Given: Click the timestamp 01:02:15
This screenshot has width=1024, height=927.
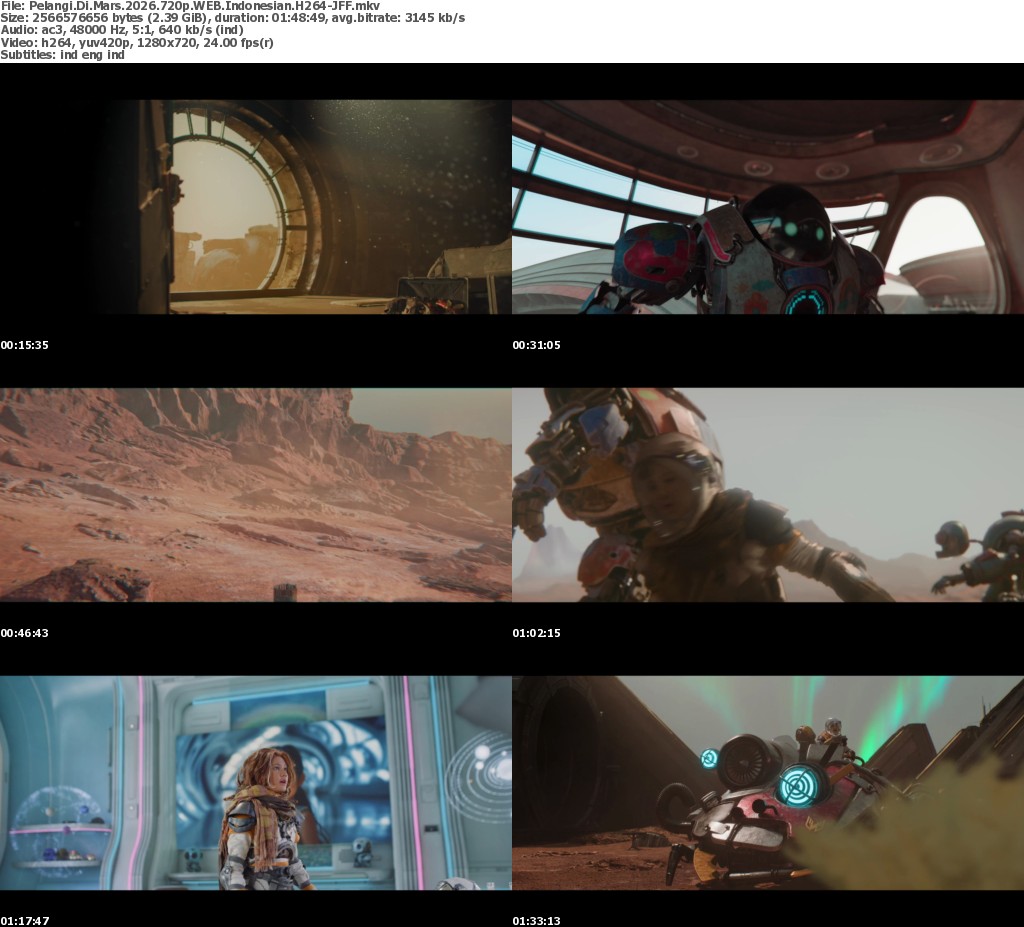Looking at the screenshot, I should click(x=536, y=633).
